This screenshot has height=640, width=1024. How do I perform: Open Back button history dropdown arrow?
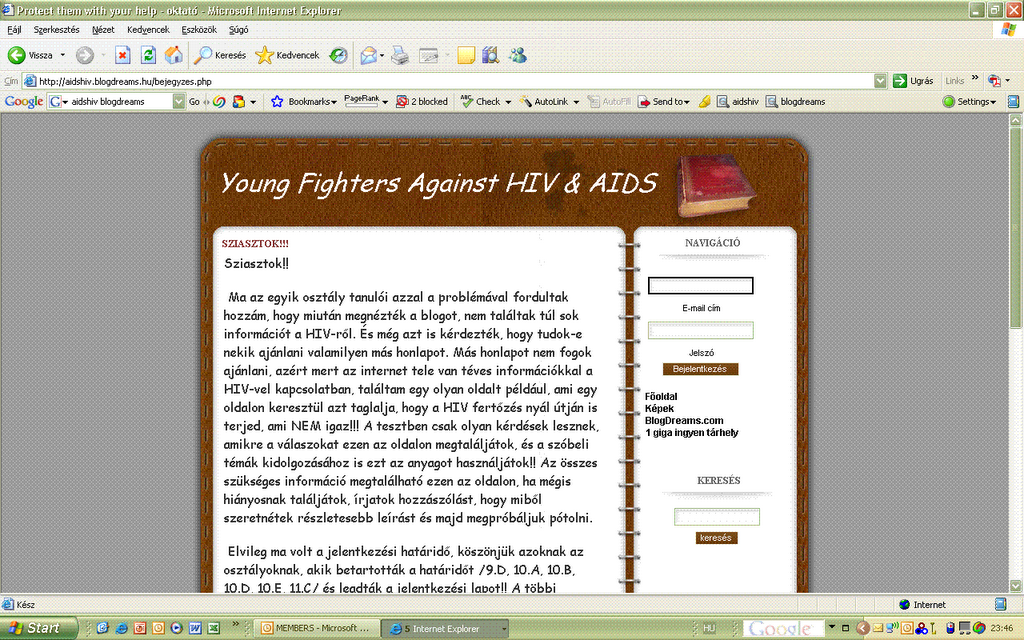point(63,56)
